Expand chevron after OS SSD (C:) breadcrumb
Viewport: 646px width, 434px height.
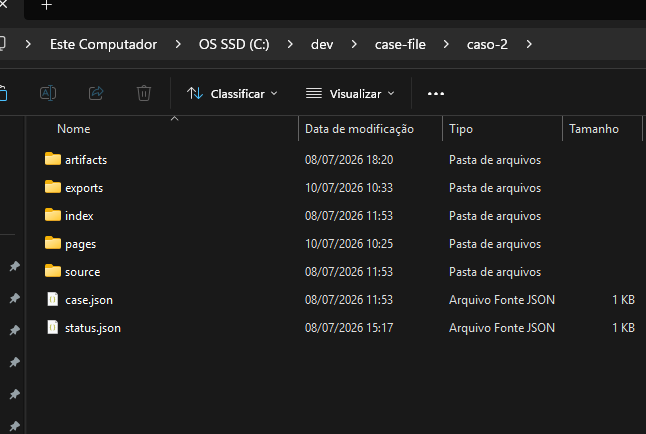[290, 44]
